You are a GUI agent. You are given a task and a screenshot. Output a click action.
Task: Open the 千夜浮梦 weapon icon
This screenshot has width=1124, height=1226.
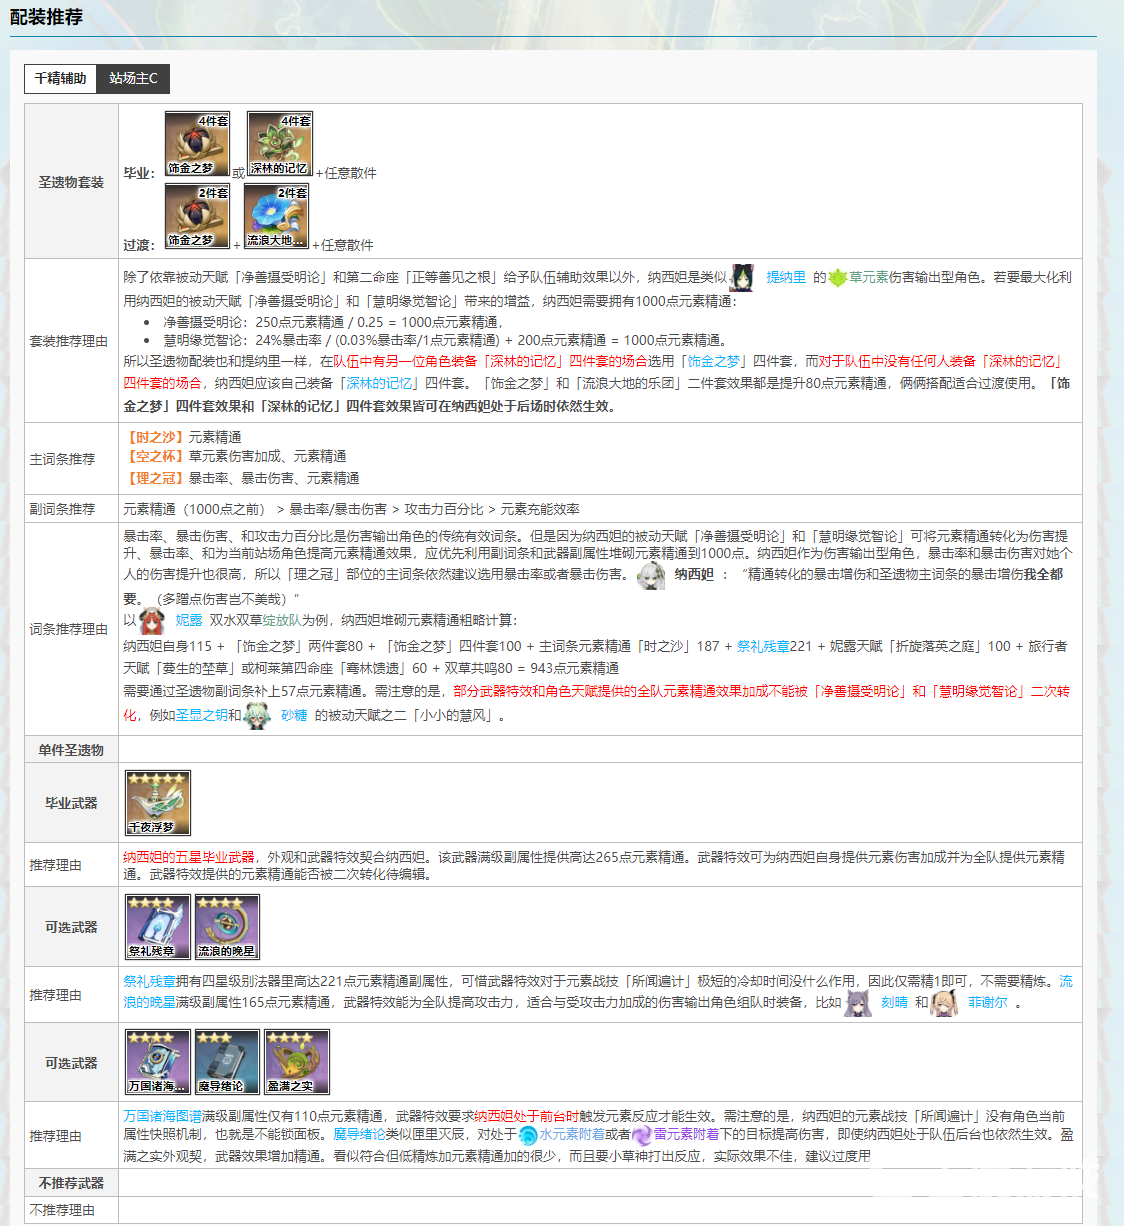pyautogui.click(x=158, y=803)
